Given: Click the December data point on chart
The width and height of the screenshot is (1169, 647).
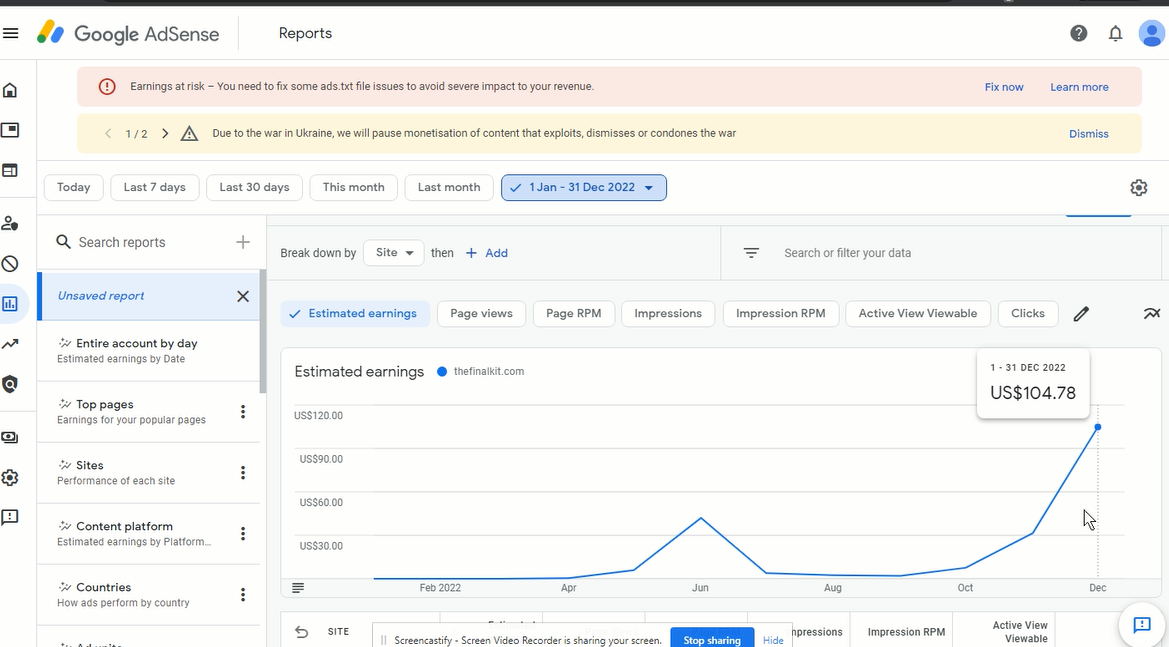Looking at the screenshot, I should [1097, 427].
